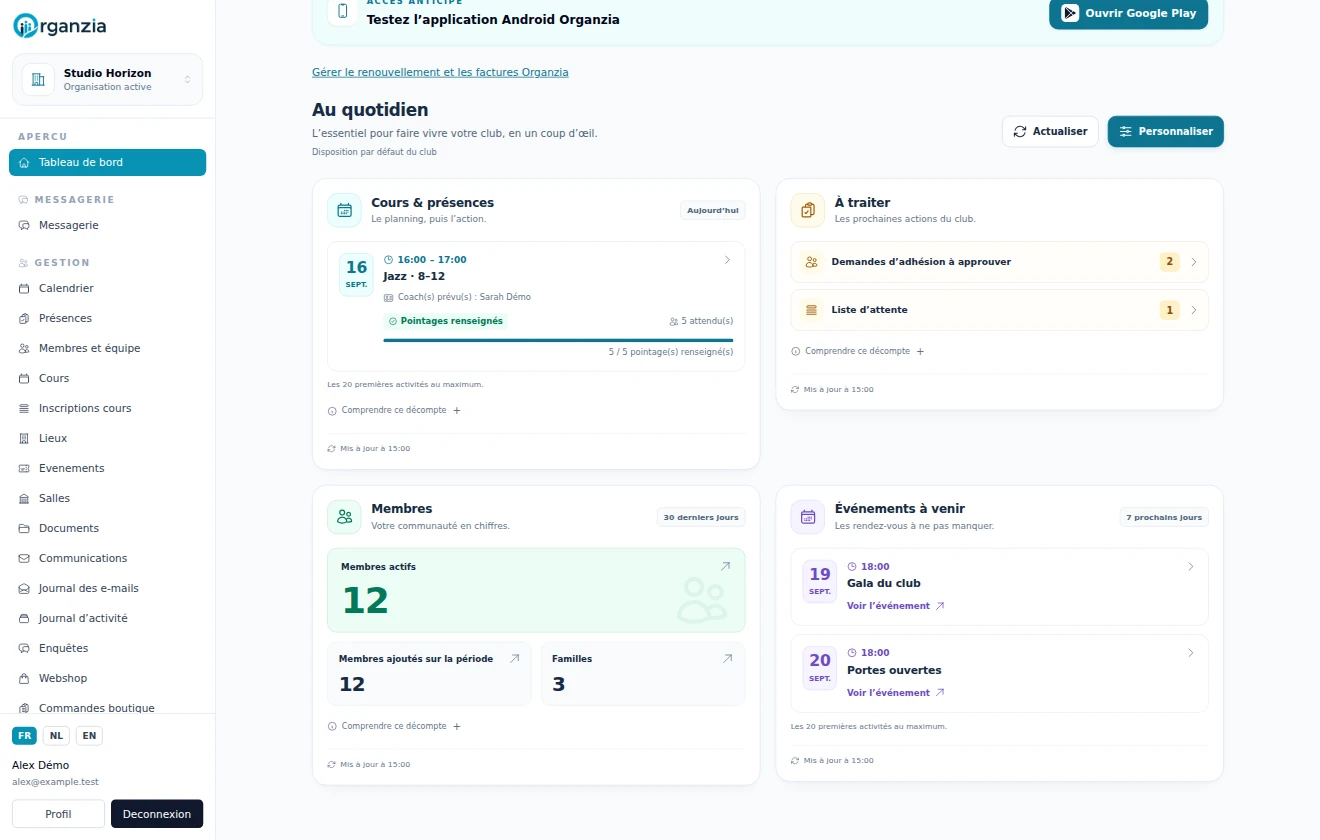
Task: Click the Lieux building icon
Action: tap(24, 438)
